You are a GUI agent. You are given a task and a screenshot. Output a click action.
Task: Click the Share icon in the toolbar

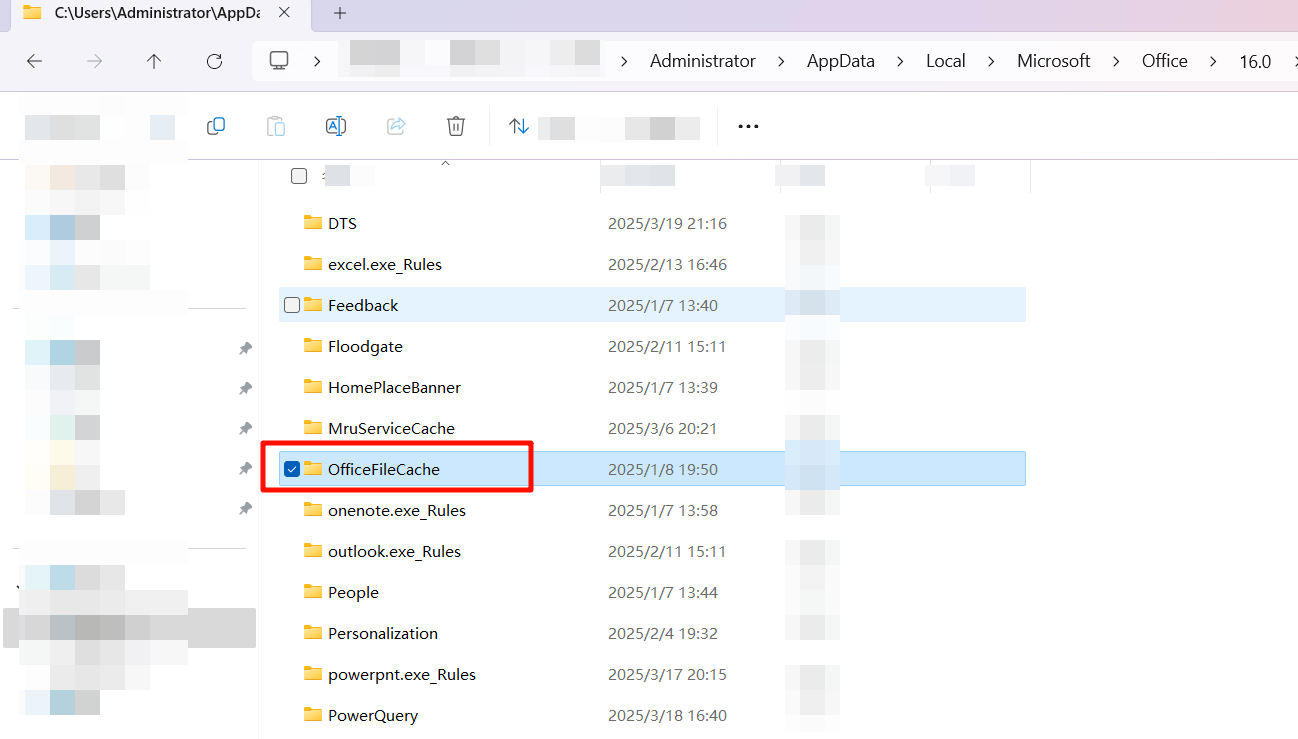pos(396,126)
